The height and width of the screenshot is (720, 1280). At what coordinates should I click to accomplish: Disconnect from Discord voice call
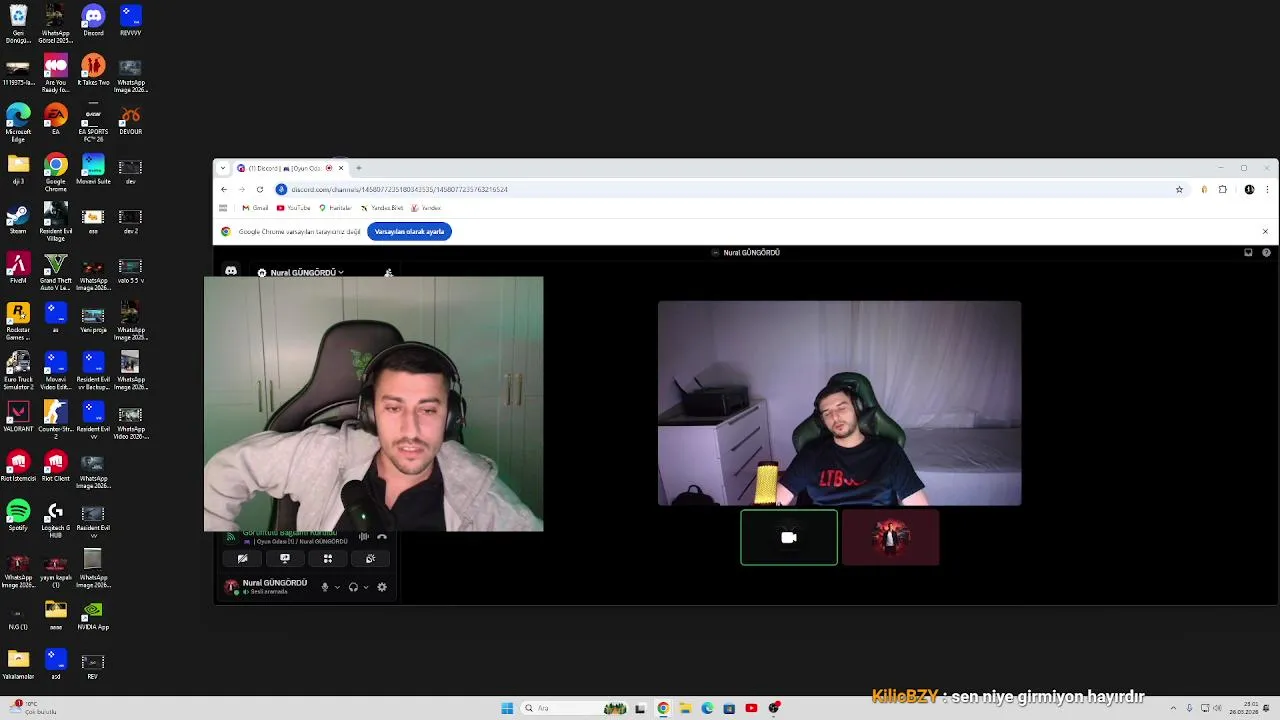tap(382, 537)
